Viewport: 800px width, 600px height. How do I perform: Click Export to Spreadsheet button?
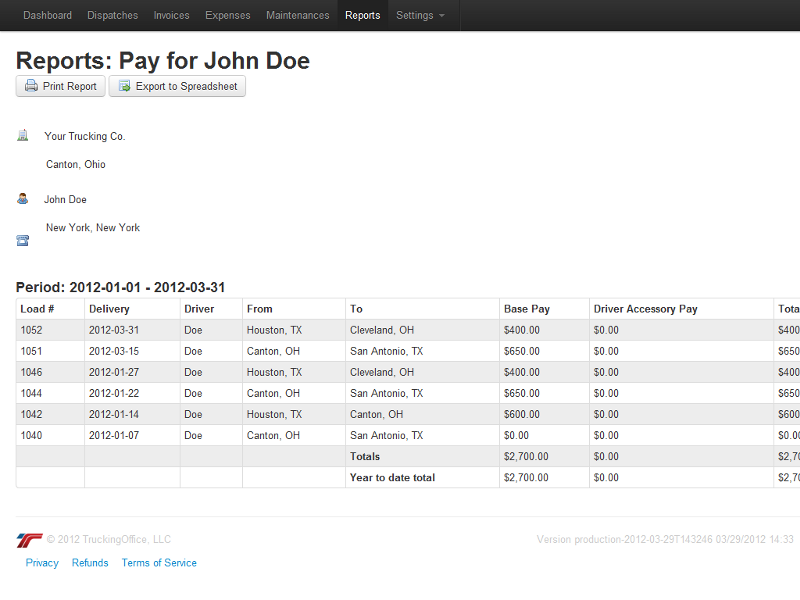[x=177, y=87]
